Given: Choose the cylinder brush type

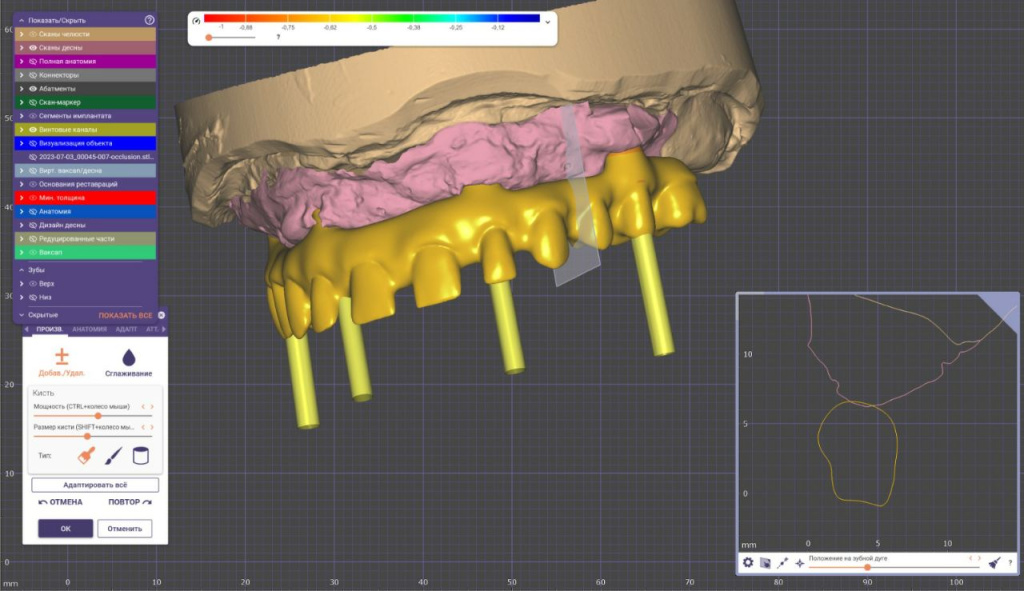Looking at the screenshot, I should [141, 456].
